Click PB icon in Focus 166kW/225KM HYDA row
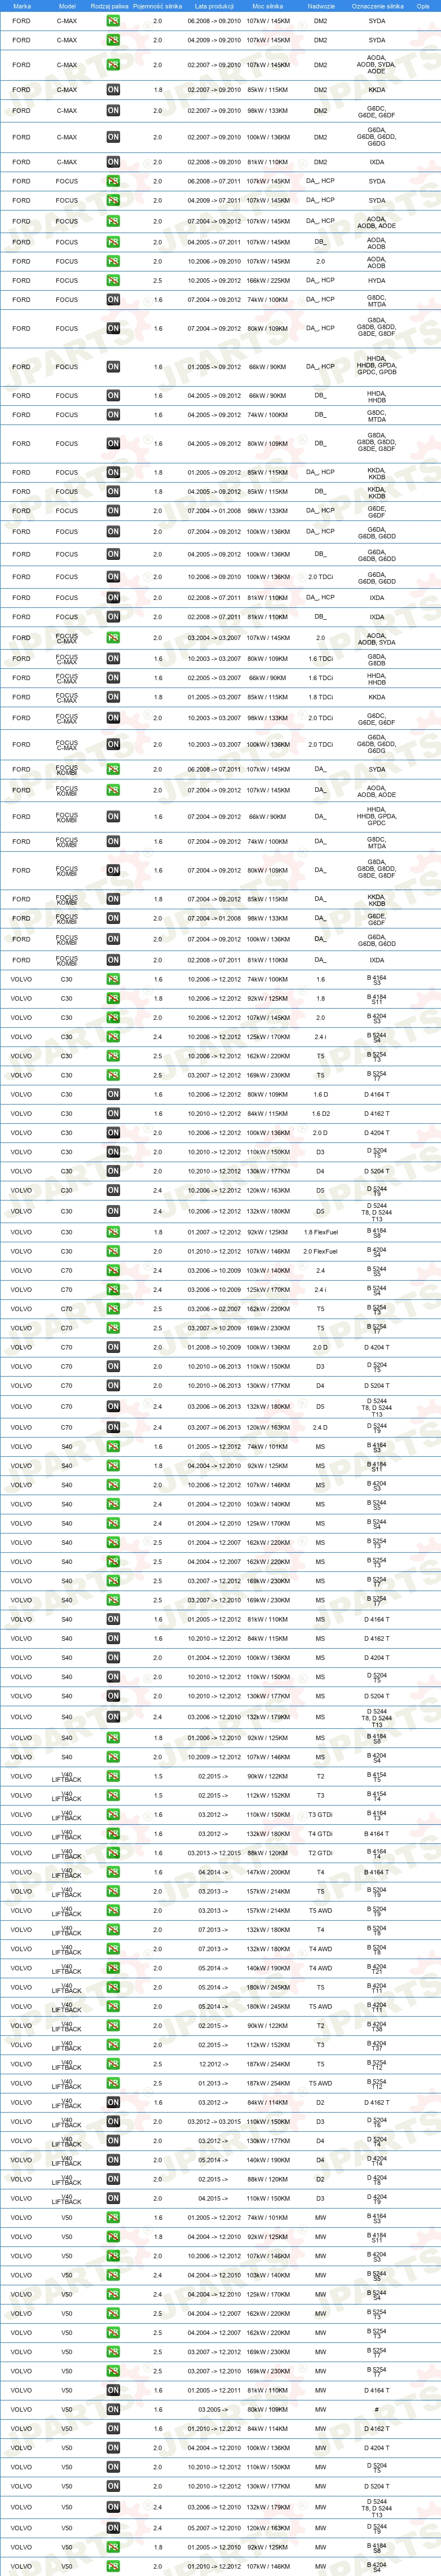This screenshot has width=441, height=2576. (x=113, y=281)
